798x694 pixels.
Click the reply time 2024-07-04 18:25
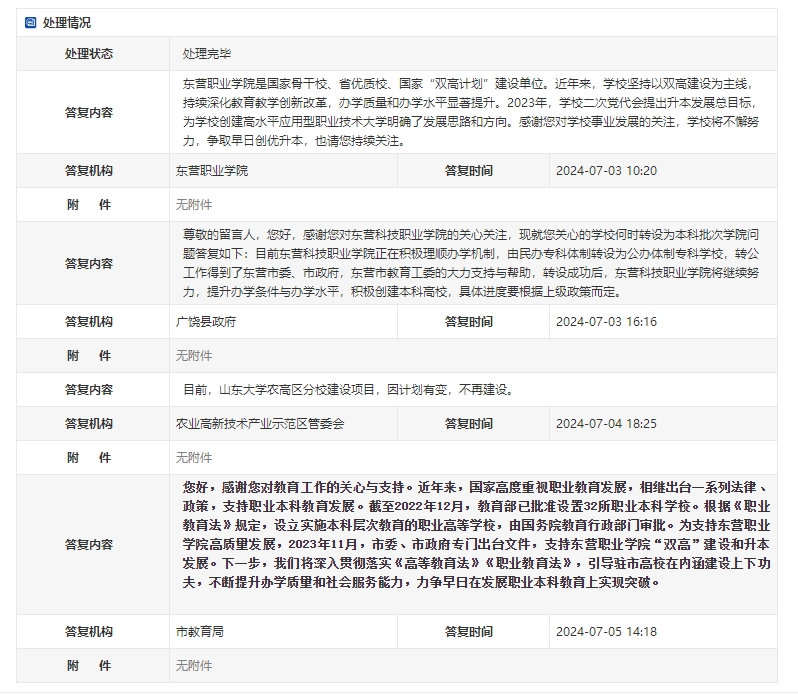[x=606, y=424]
